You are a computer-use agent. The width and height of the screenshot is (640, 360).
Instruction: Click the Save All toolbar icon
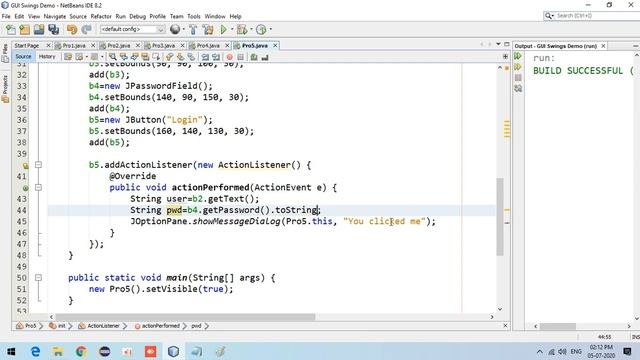coord(53,29)
